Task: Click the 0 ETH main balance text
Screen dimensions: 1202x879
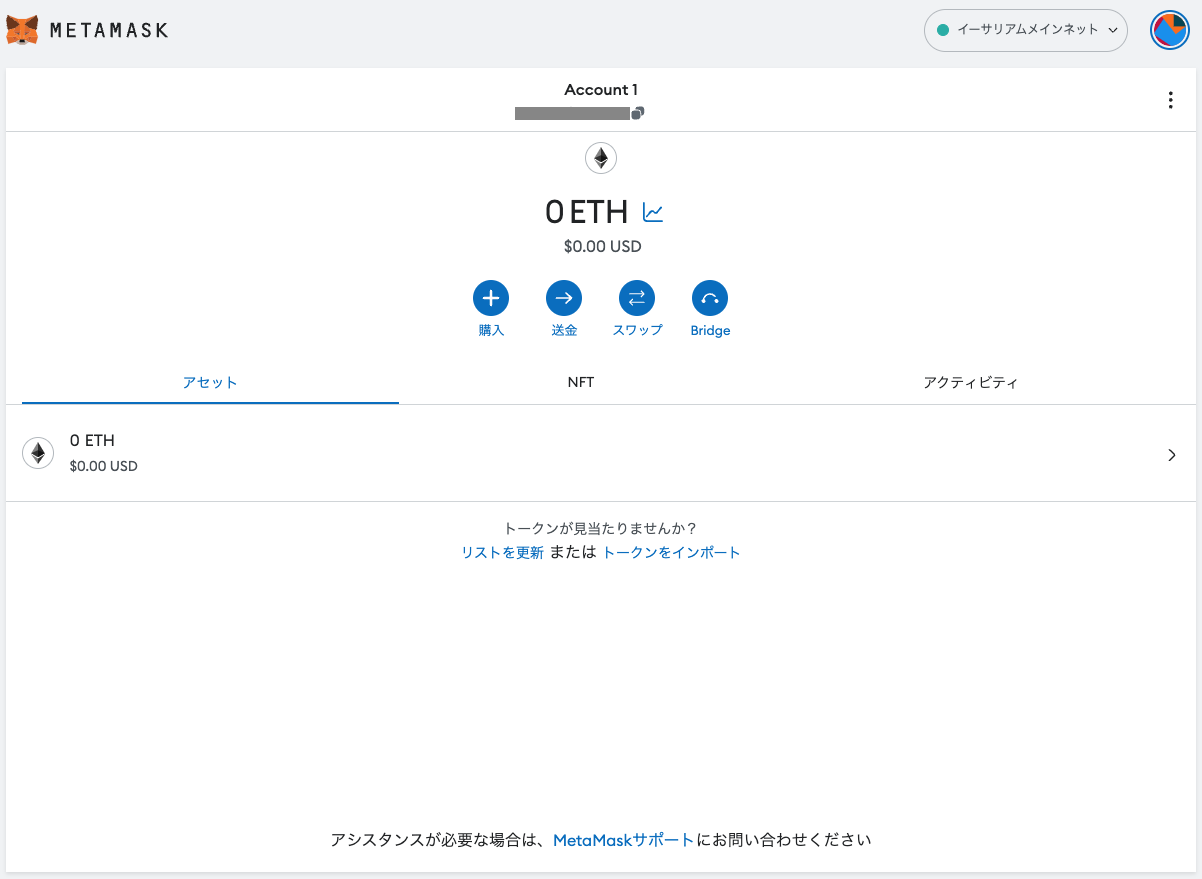Action: click(586, 212)
